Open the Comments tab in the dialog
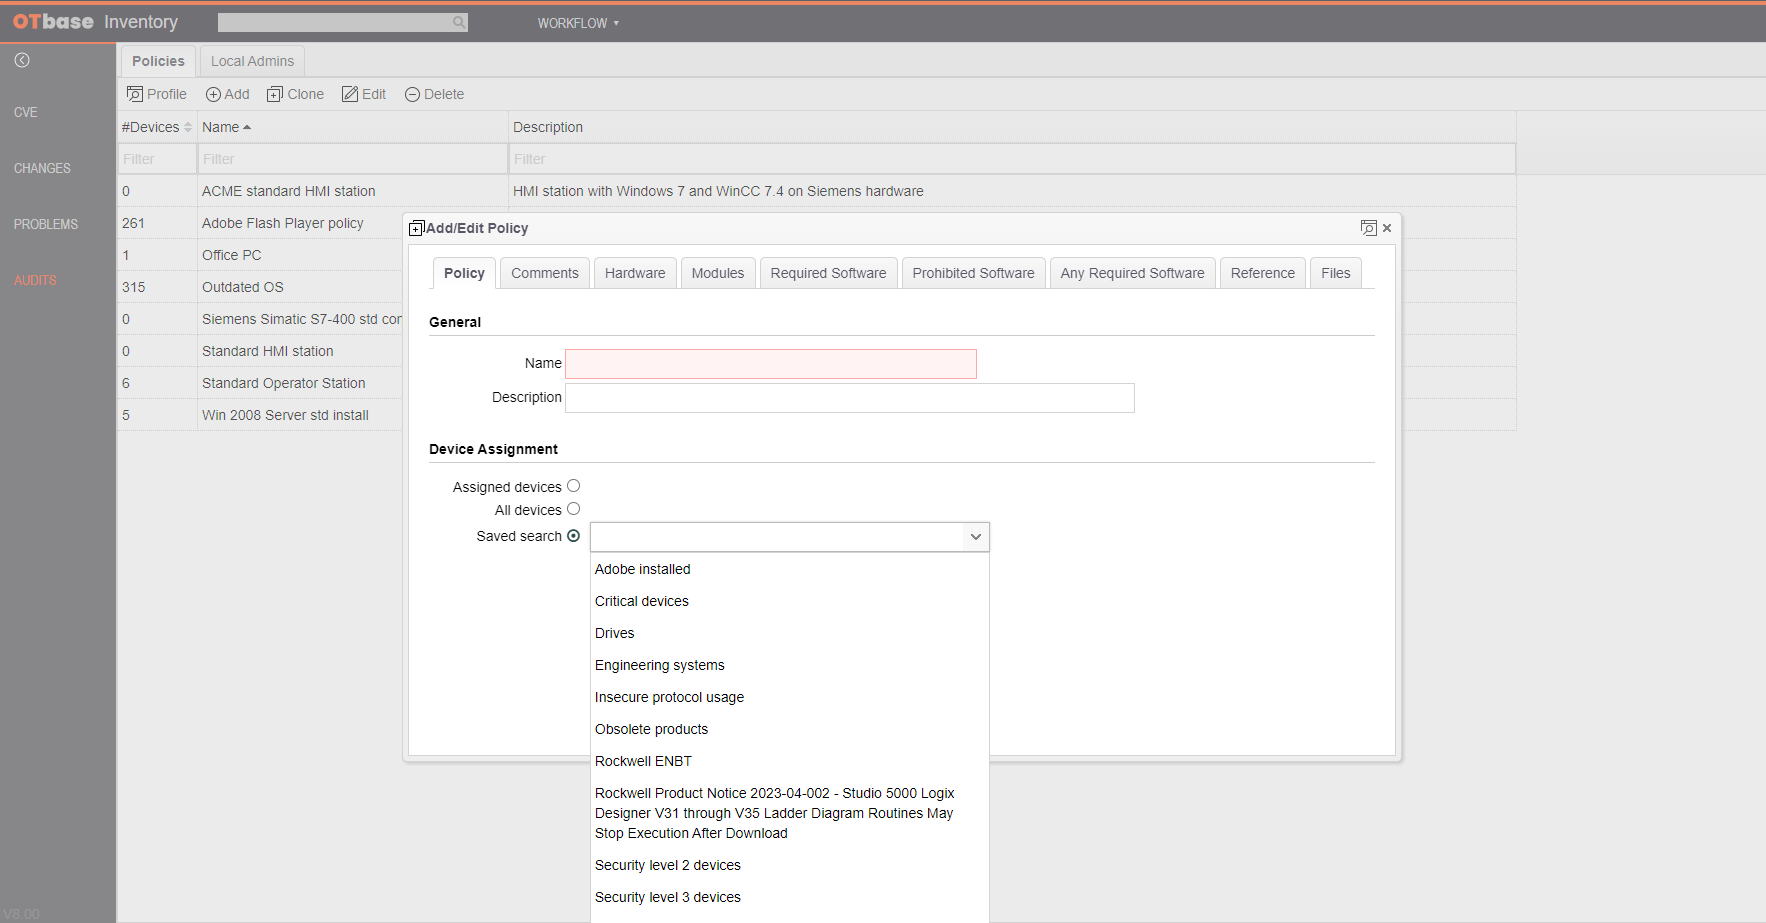The width and height of the screenshot is (1766, 923). pos(545,273)
